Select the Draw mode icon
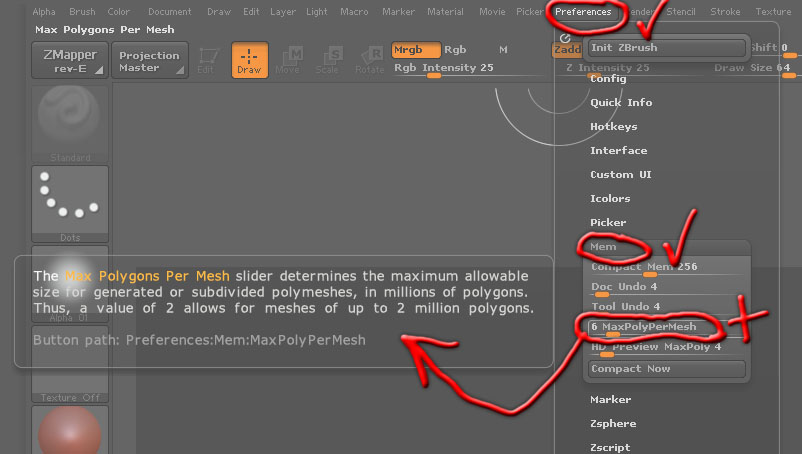 250,60
